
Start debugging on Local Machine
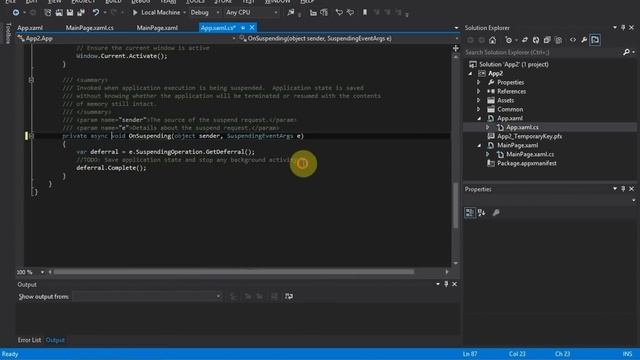click(156, 13)
